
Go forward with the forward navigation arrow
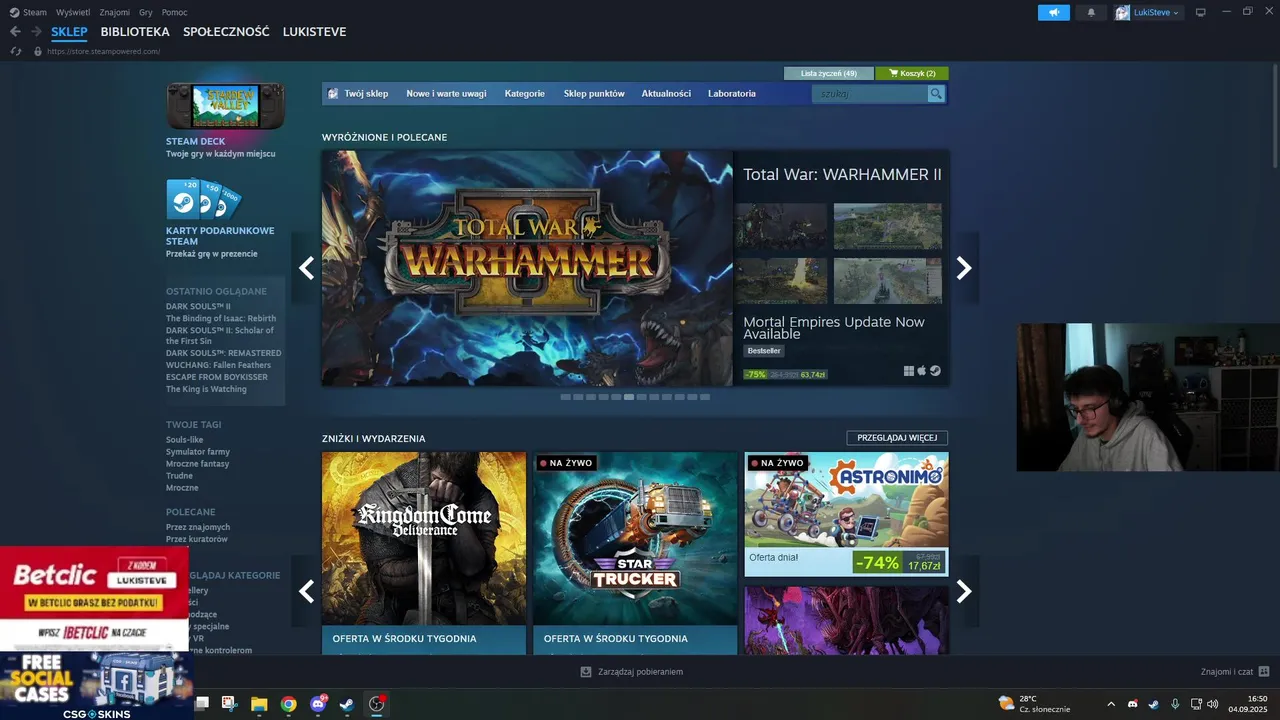tap(36, 32)
